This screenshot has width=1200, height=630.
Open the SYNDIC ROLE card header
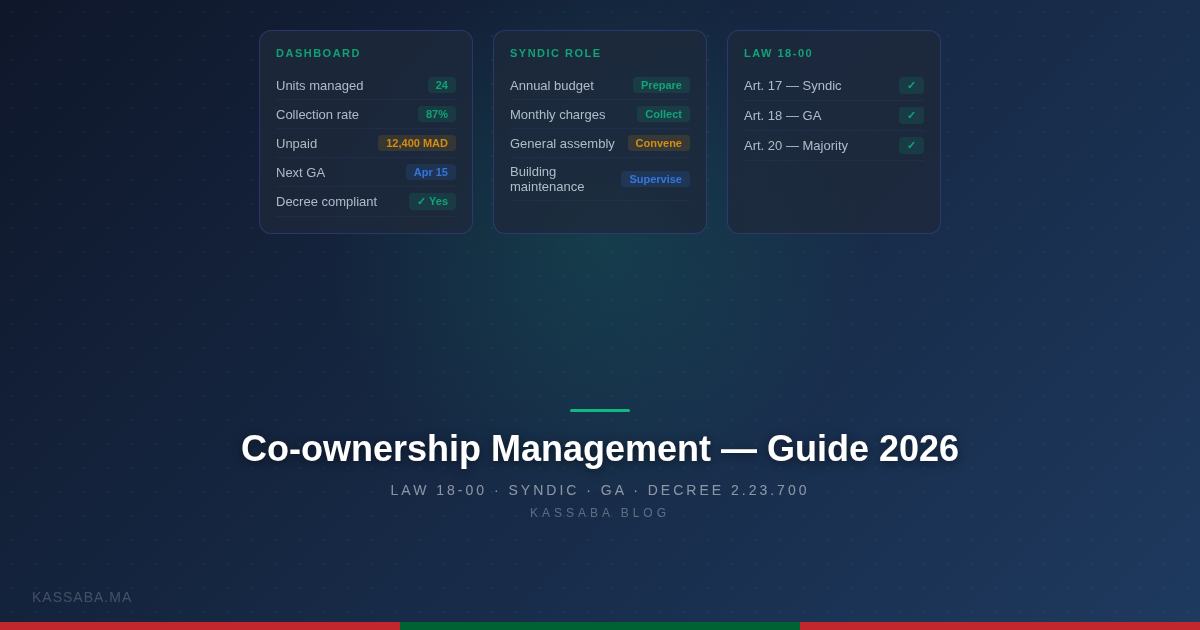coord(556,53)
